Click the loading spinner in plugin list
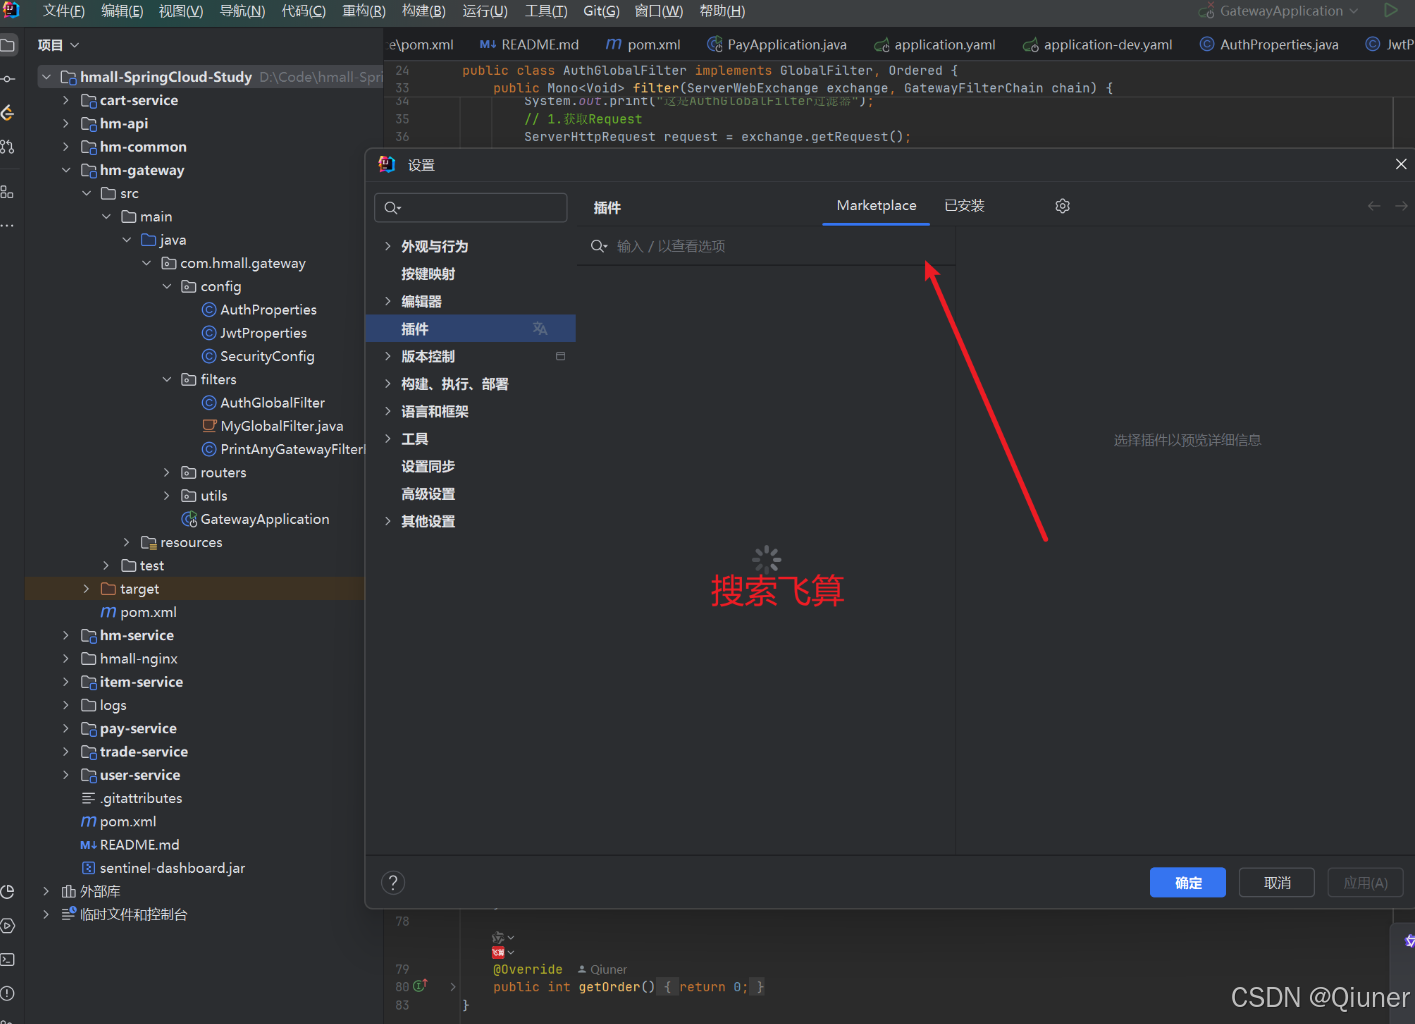The height and width of the screenshot is (1024, 1415). 765,560
